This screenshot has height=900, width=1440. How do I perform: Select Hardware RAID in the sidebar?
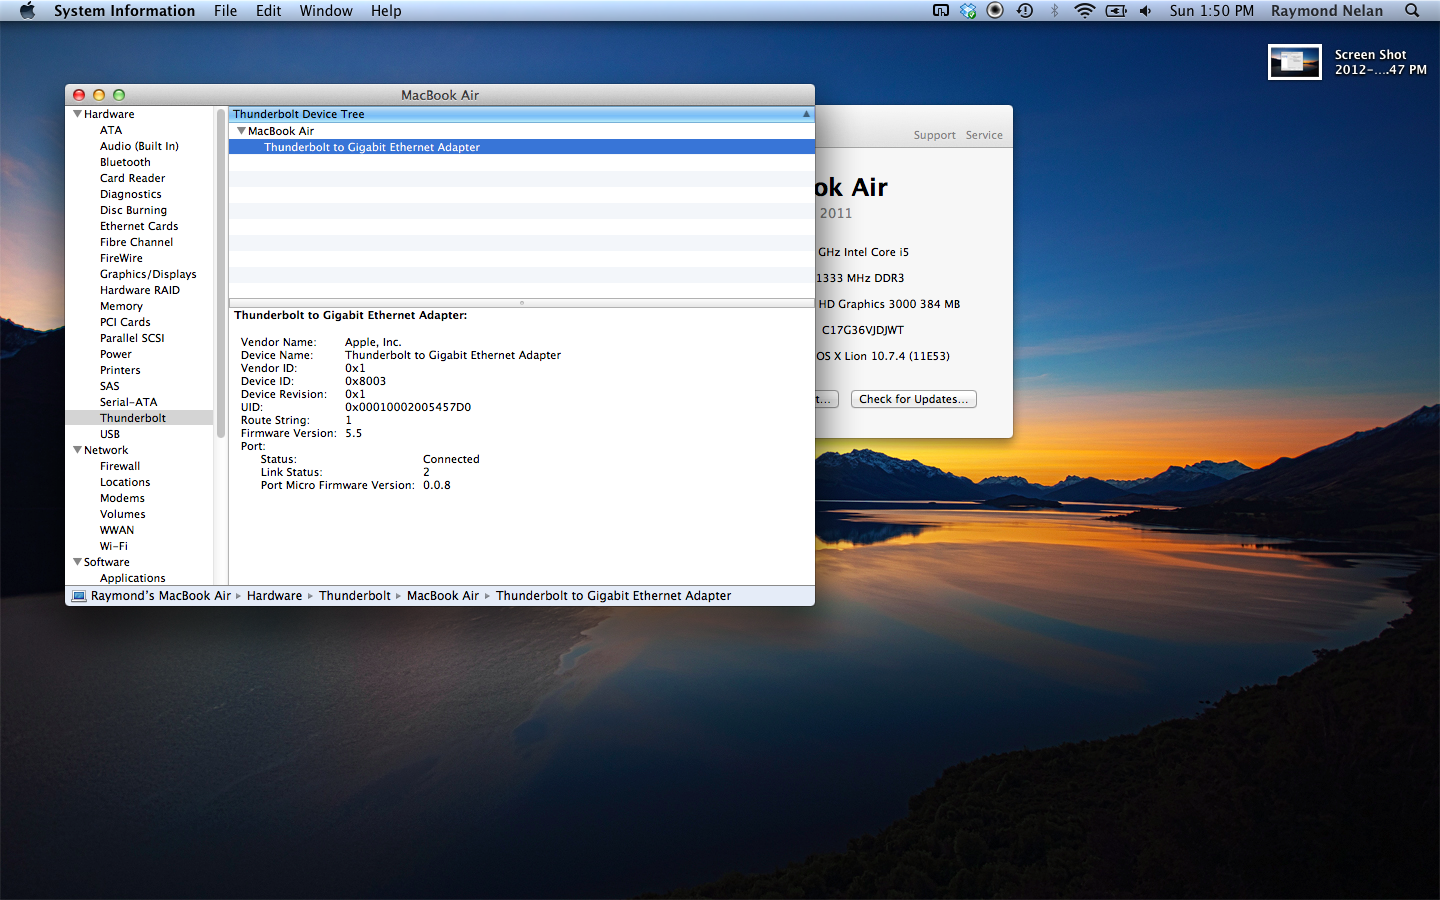pyautogui.click(x=140, y=290)
